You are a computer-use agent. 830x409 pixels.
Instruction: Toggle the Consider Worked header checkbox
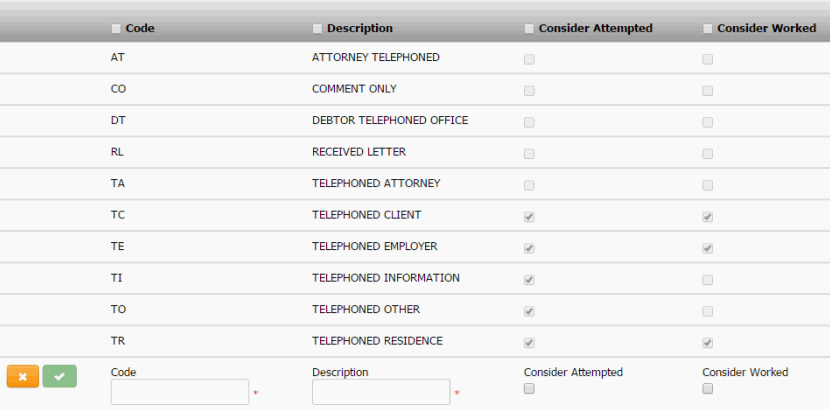(708, 29)
